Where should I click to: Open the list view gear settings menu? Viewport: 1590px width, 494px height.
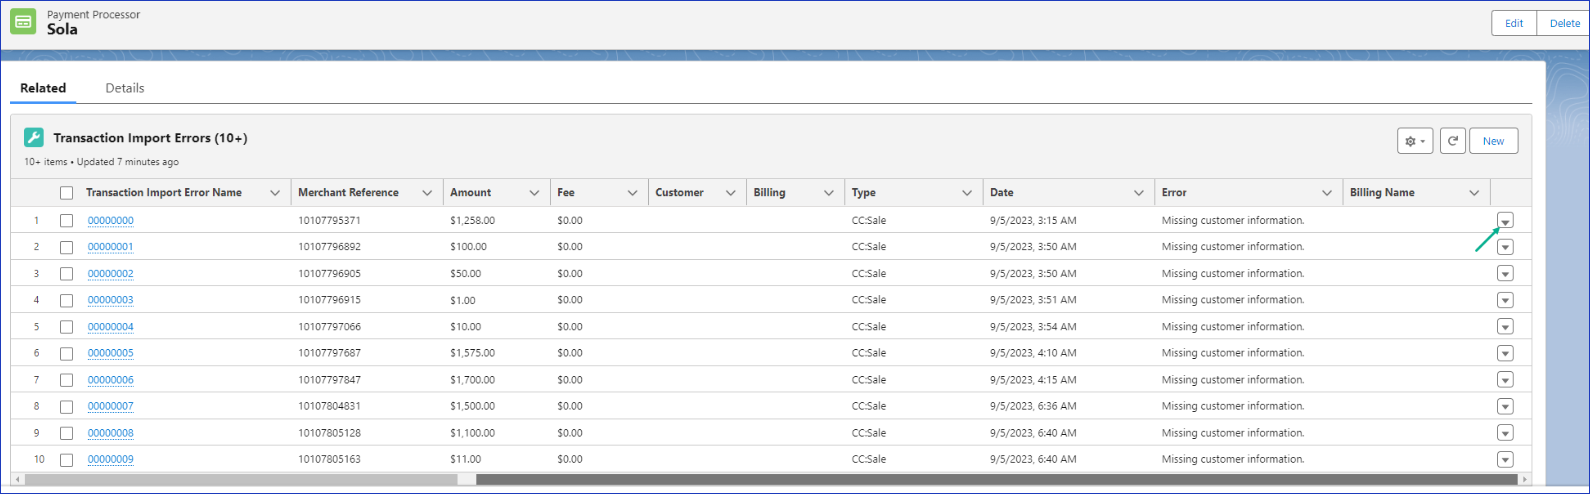click(1414, 141)
